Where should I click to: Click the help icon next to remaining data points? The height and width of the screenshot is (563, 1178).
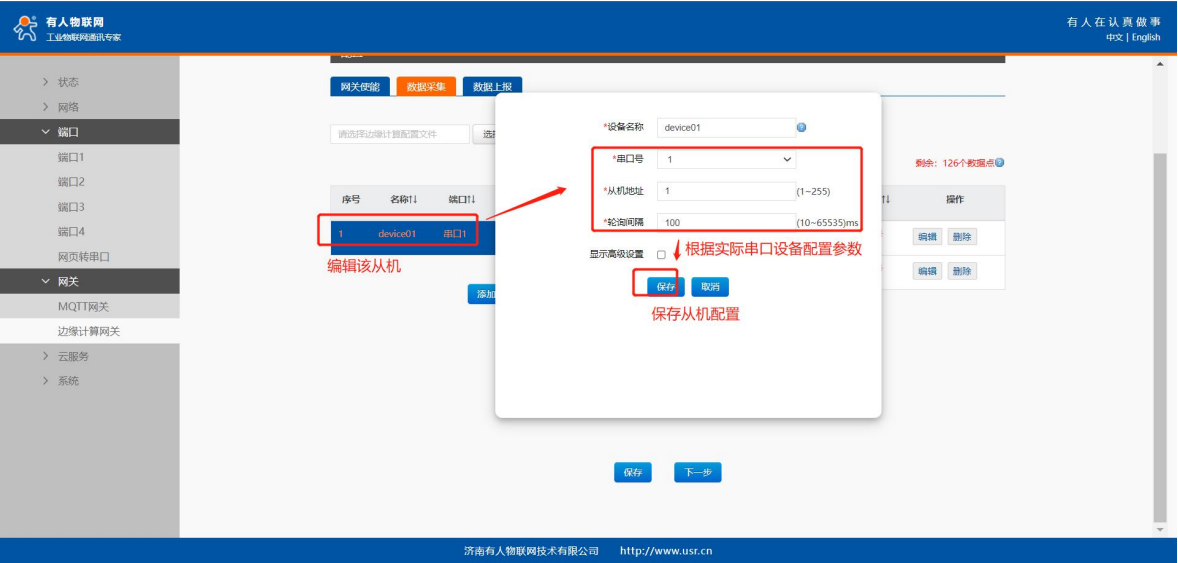(x=999, y=163)
